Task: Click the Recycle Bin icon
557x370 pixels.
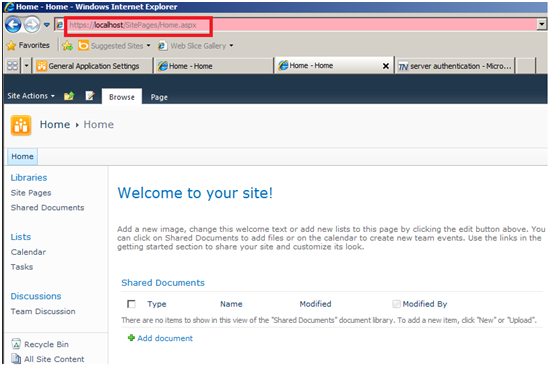Action: (16, 344)
